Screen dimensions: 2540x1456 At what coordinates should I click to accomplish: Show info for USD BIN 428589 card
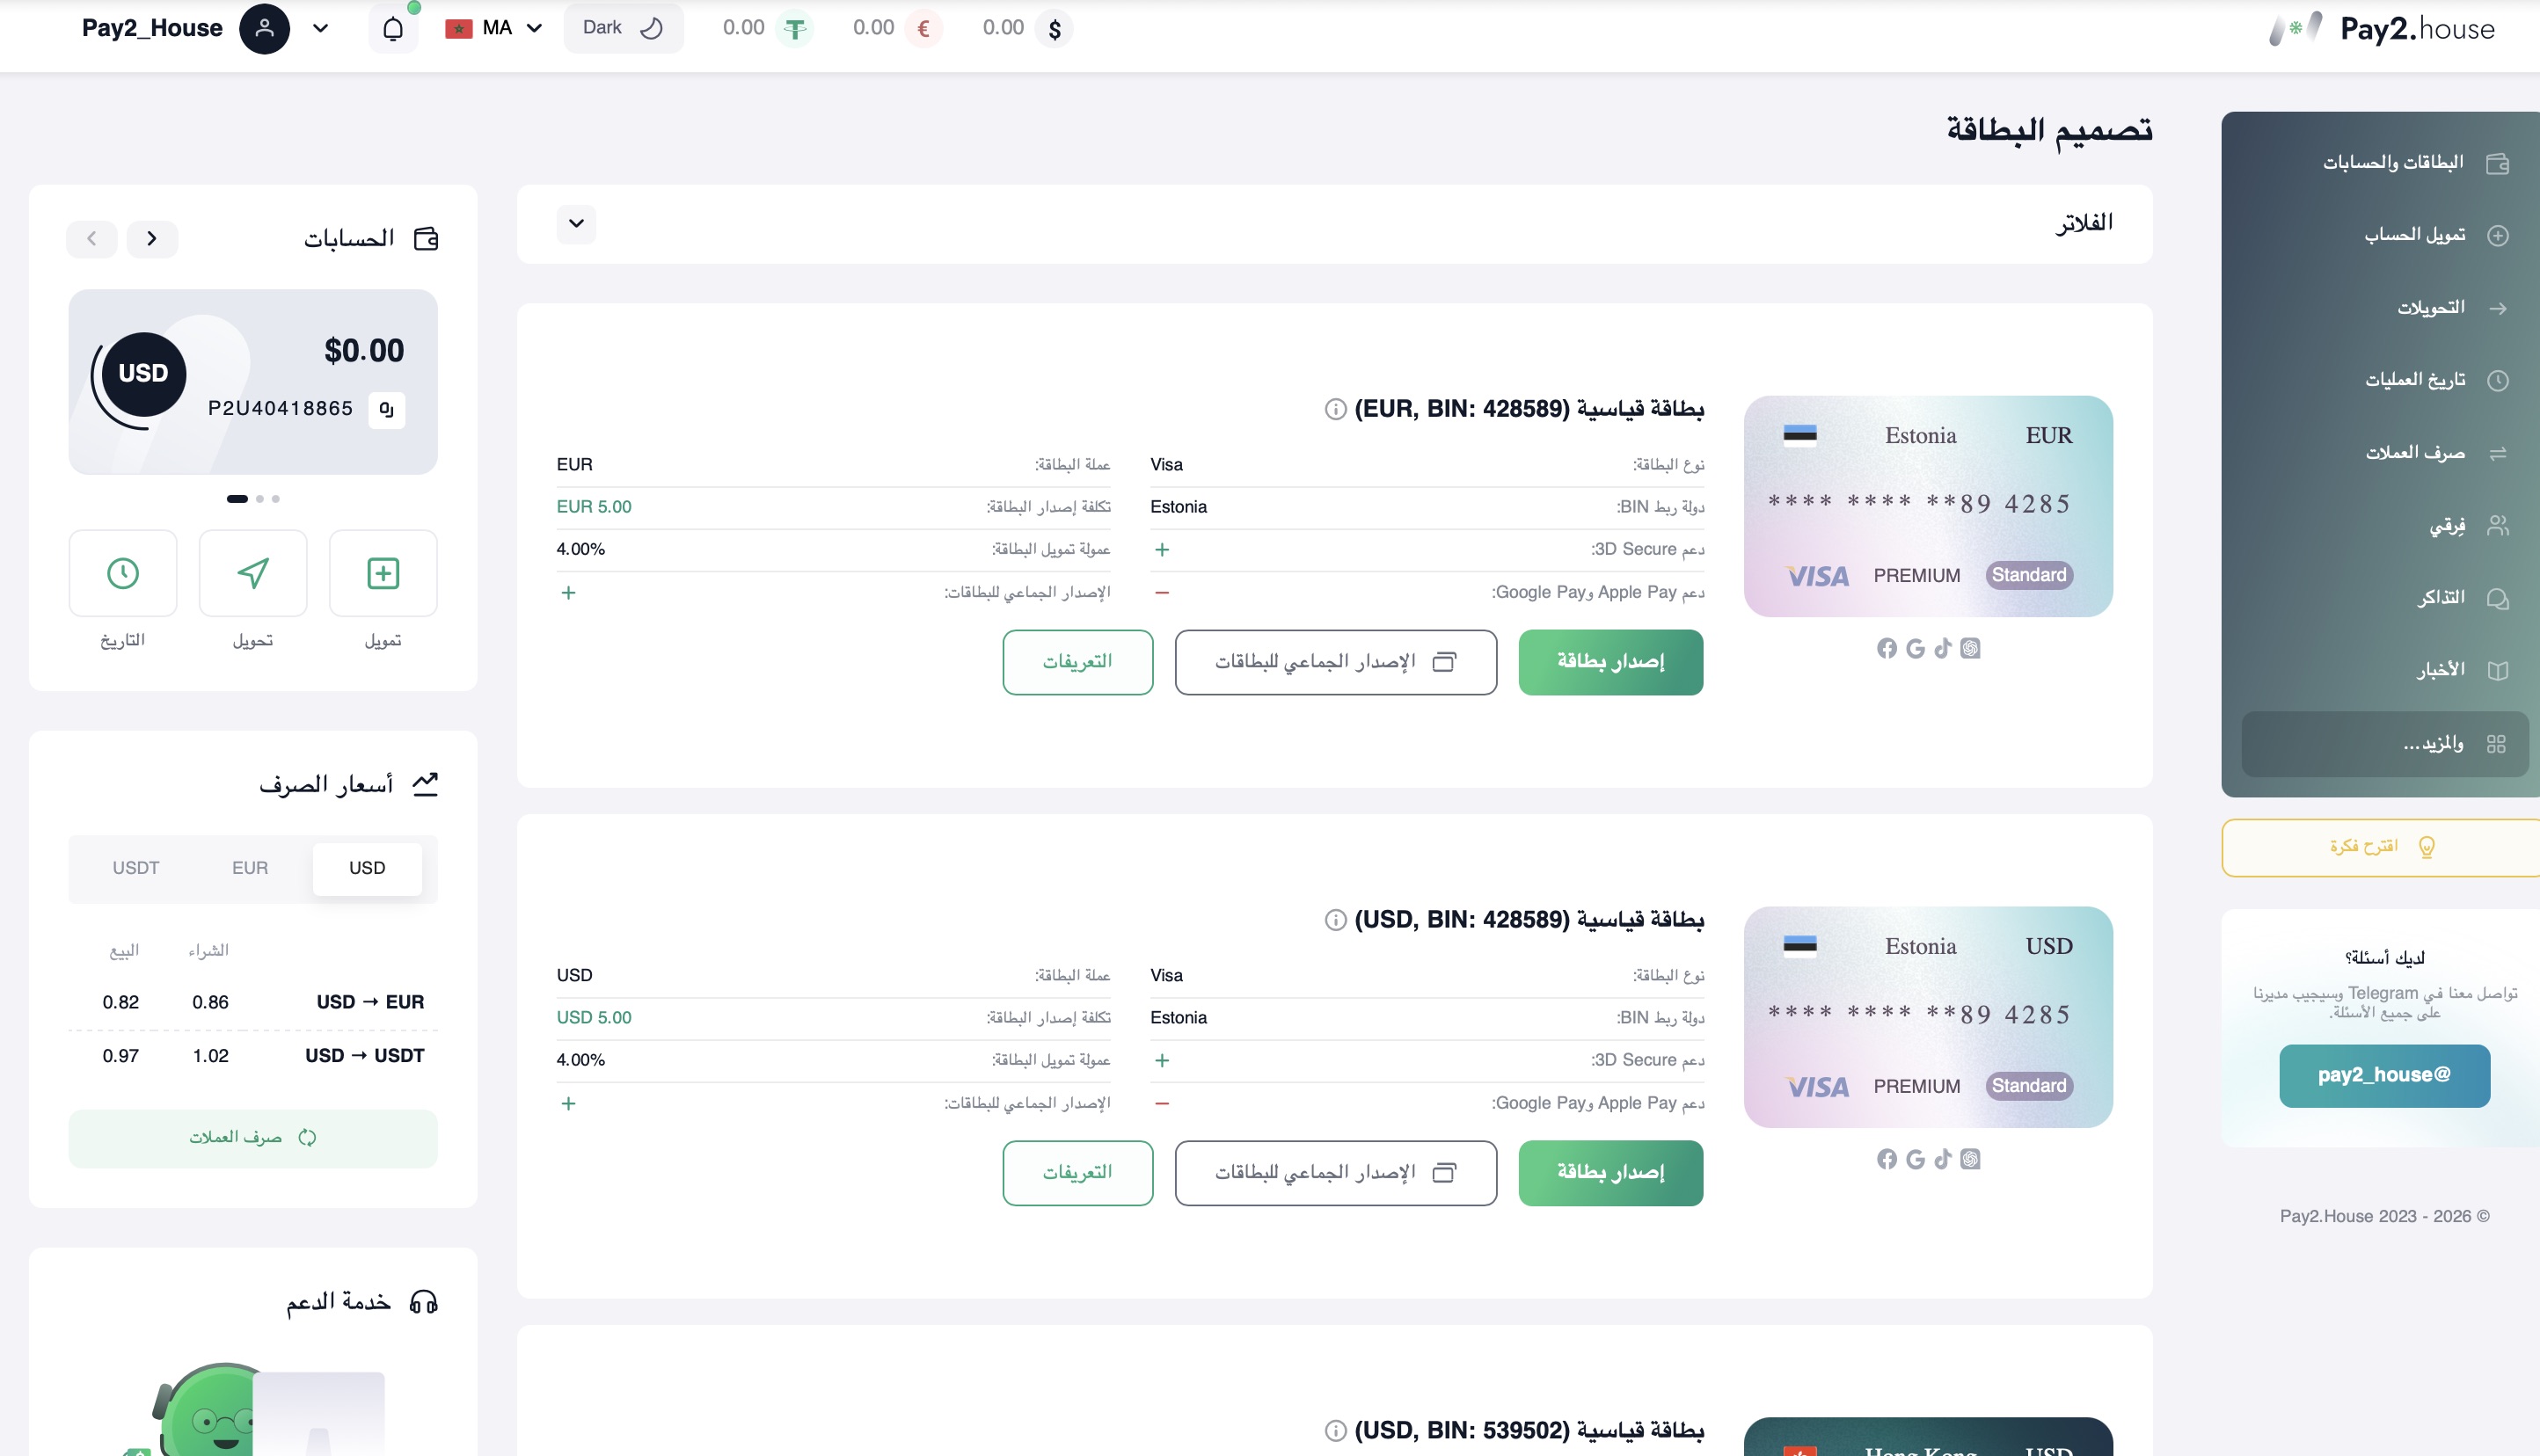(x=1335, y=920)
